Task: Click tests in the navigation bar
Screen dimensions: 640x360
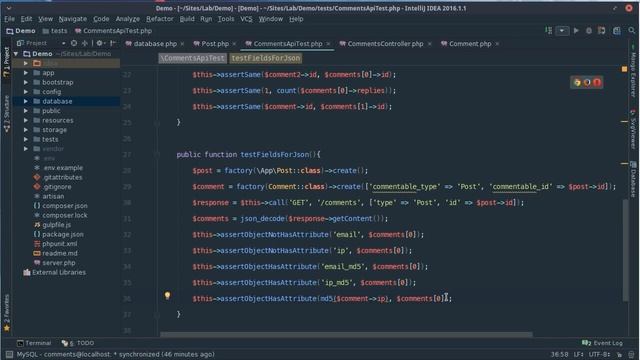Action: 55,31
